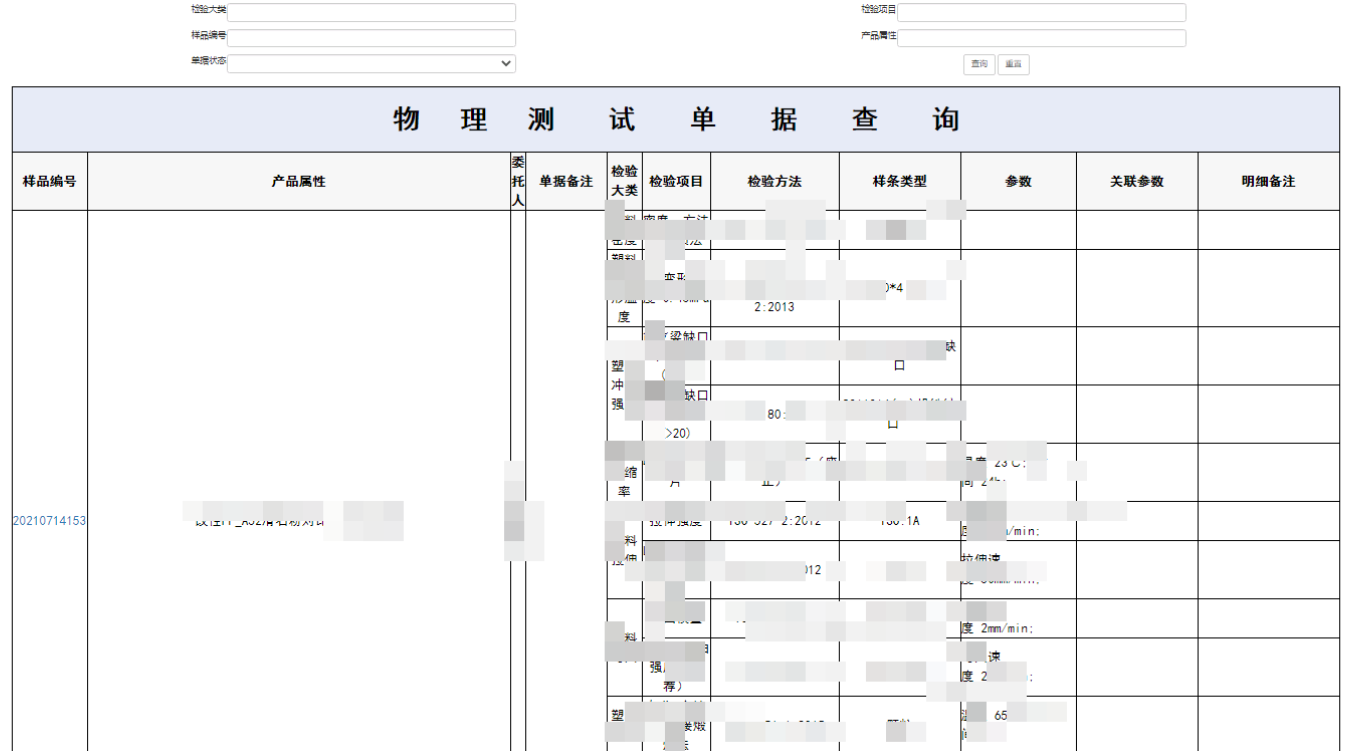Open the 单据状态 dropdown
Image resolution: width=1346 pixels, height=751 pixels.
click(x=372, y=63)
